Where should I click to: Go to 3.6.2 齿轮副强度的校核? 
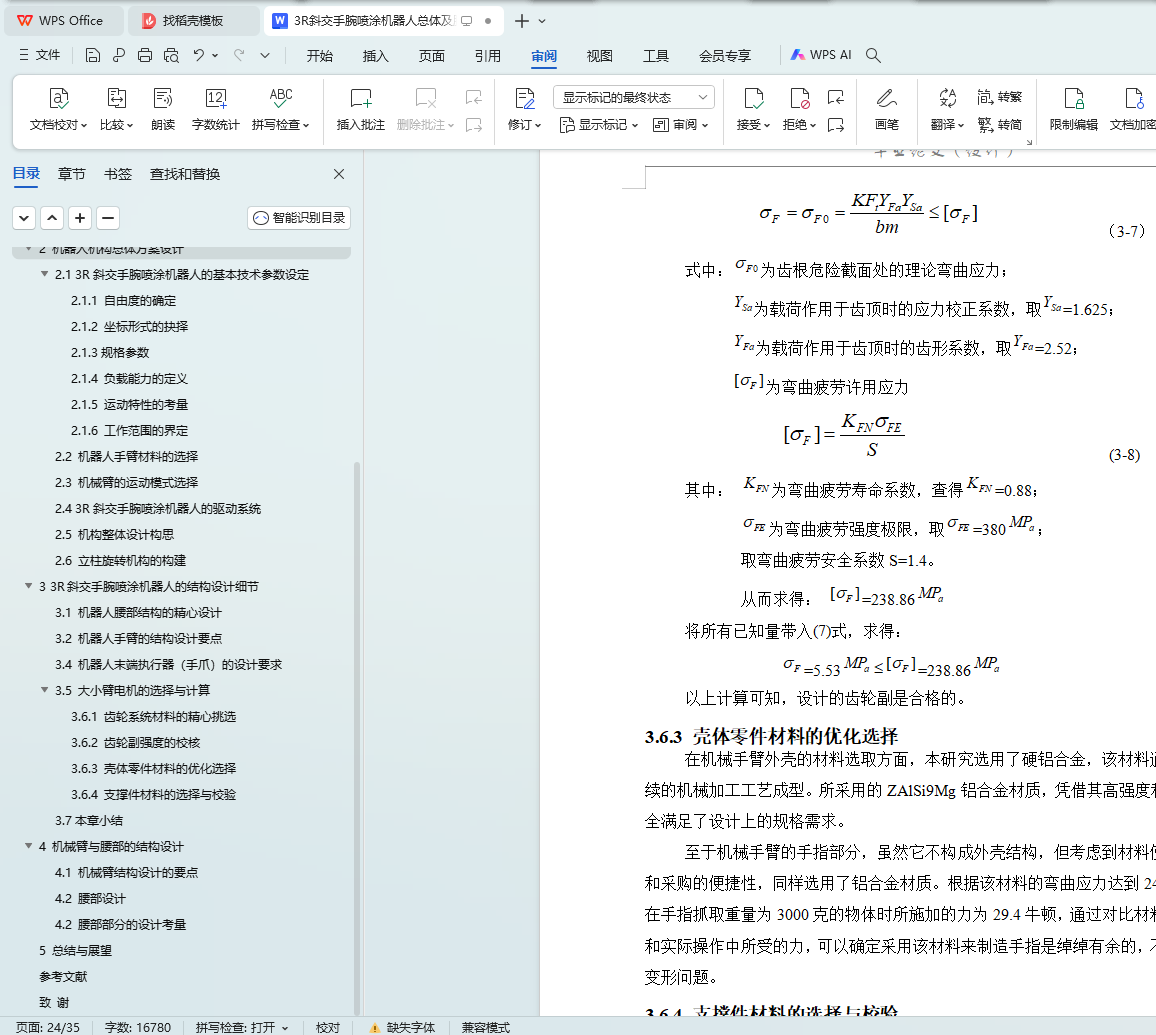click(x=136, y=742)
